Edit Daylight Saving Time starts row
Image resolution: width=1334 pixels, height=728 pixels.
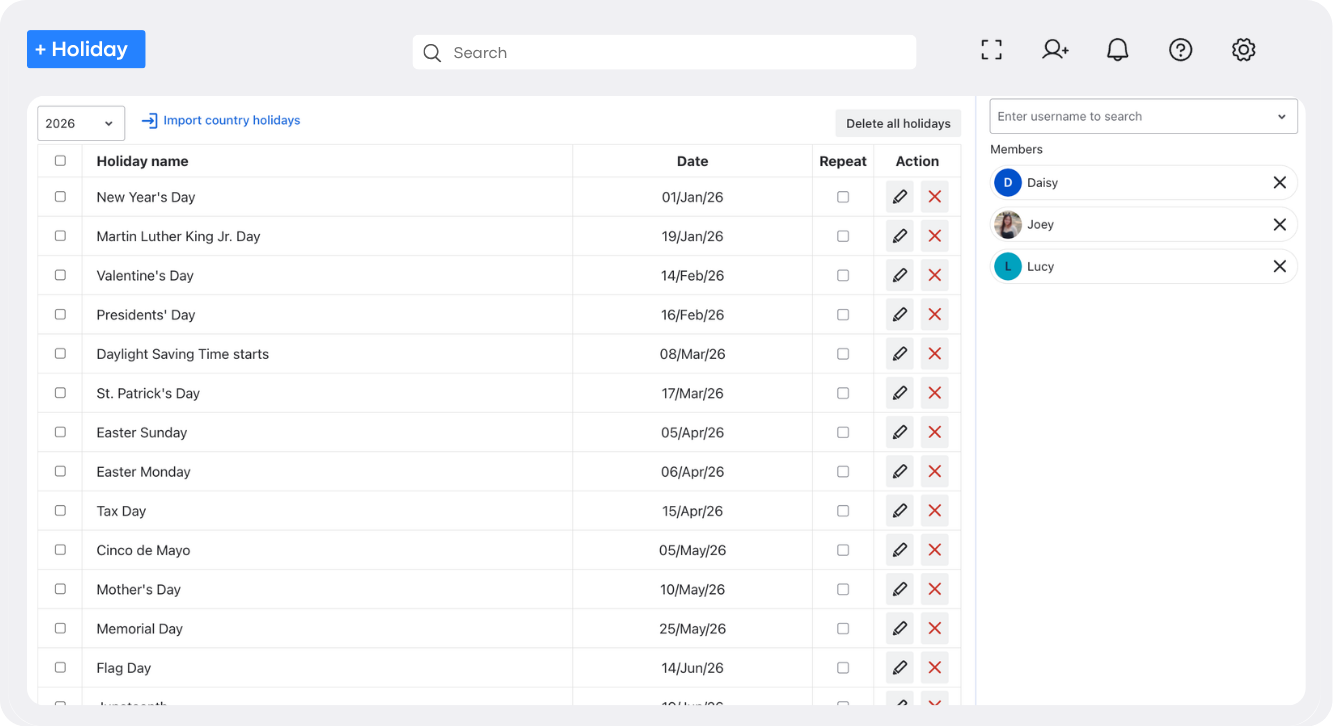(x=900, y=354)
